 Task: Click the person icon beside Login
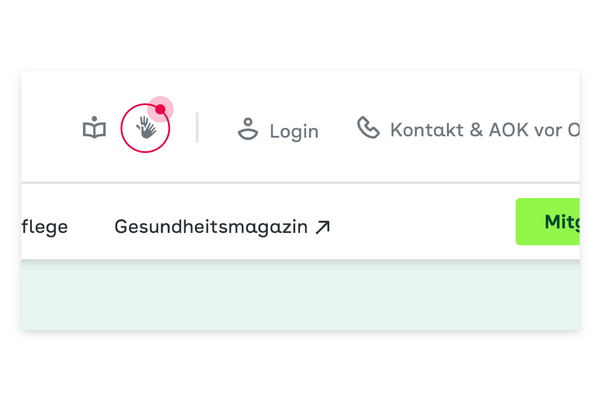248,129
